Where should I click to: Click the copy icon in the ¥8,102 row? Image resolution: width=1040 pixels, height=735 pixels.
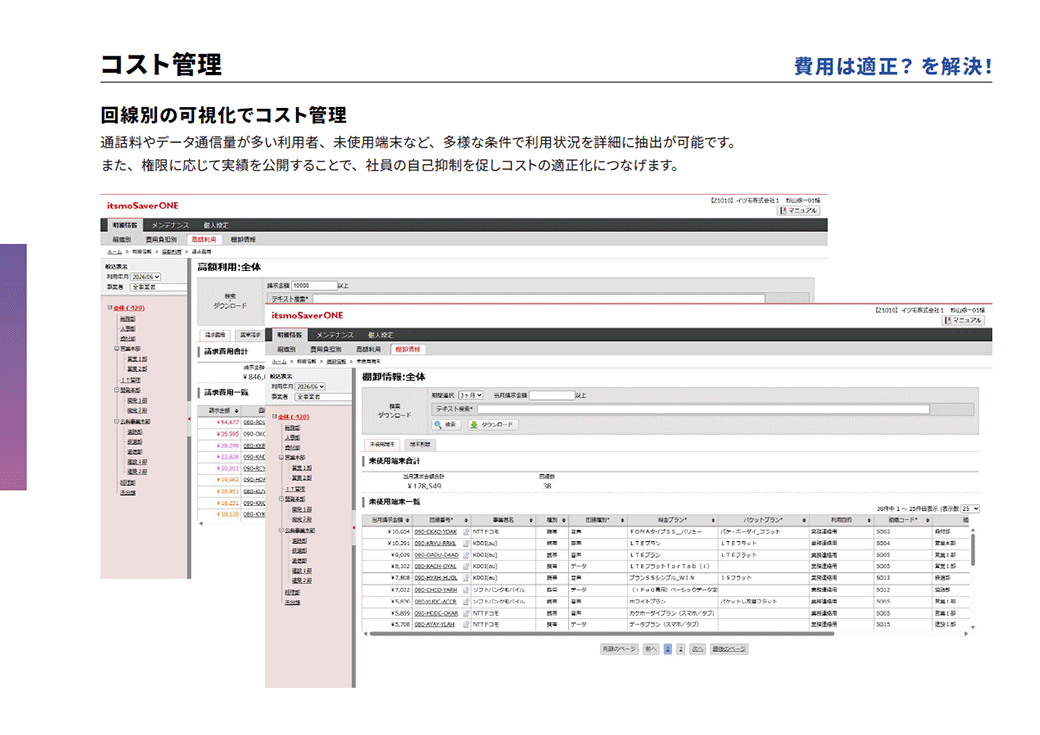[466, 567]
